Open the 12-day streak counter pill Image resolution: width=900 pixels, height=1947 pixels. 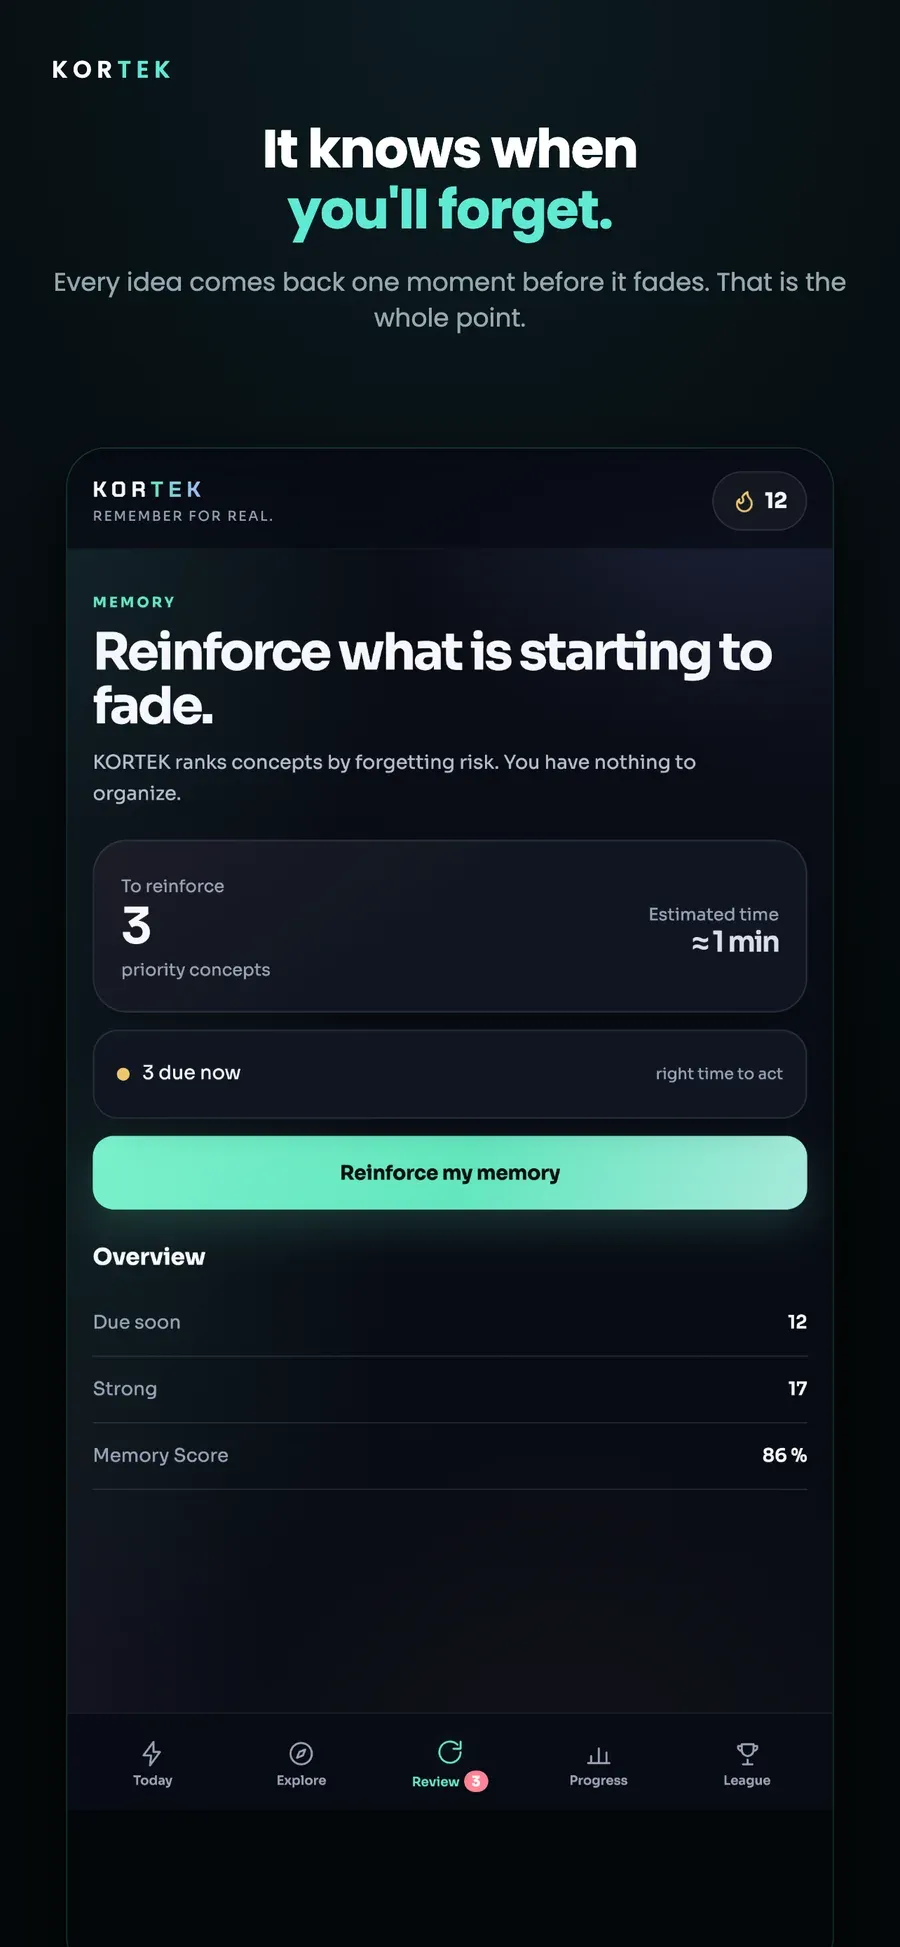click(760, 501)
